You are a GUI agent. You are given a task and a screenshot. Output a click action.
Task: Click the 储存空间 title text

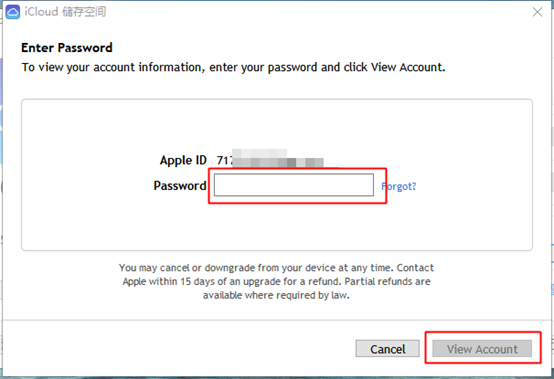[x=84, y=12]
